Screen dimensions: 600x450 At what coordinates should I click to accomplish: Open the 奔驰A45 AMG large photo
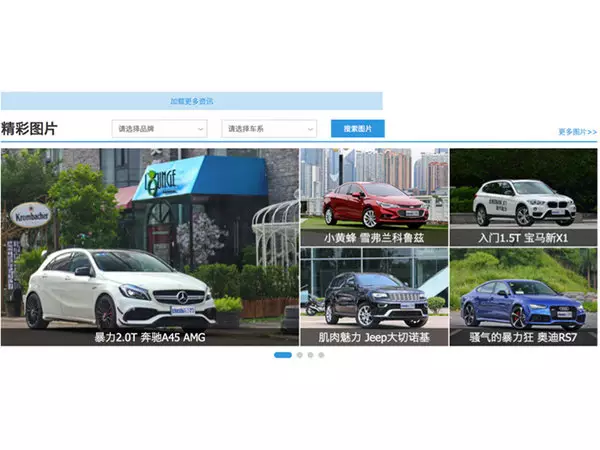[x=150, y=247]
